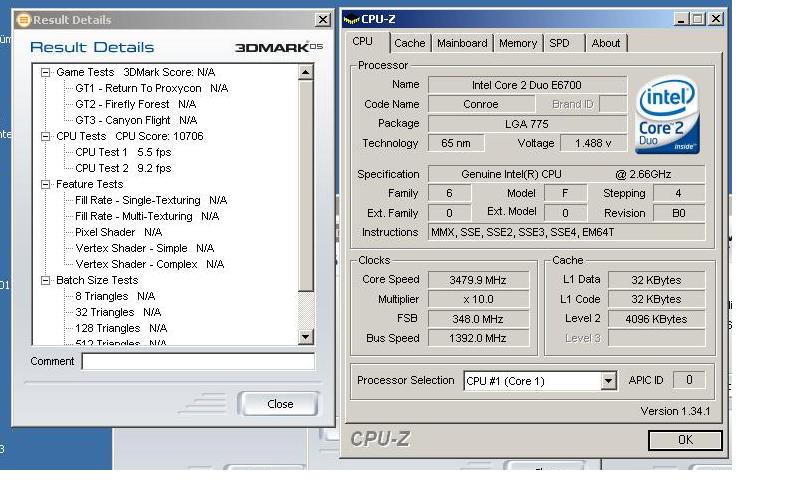Click the APIC ID value 0
The image size is (800, 500).
[689, 380]
